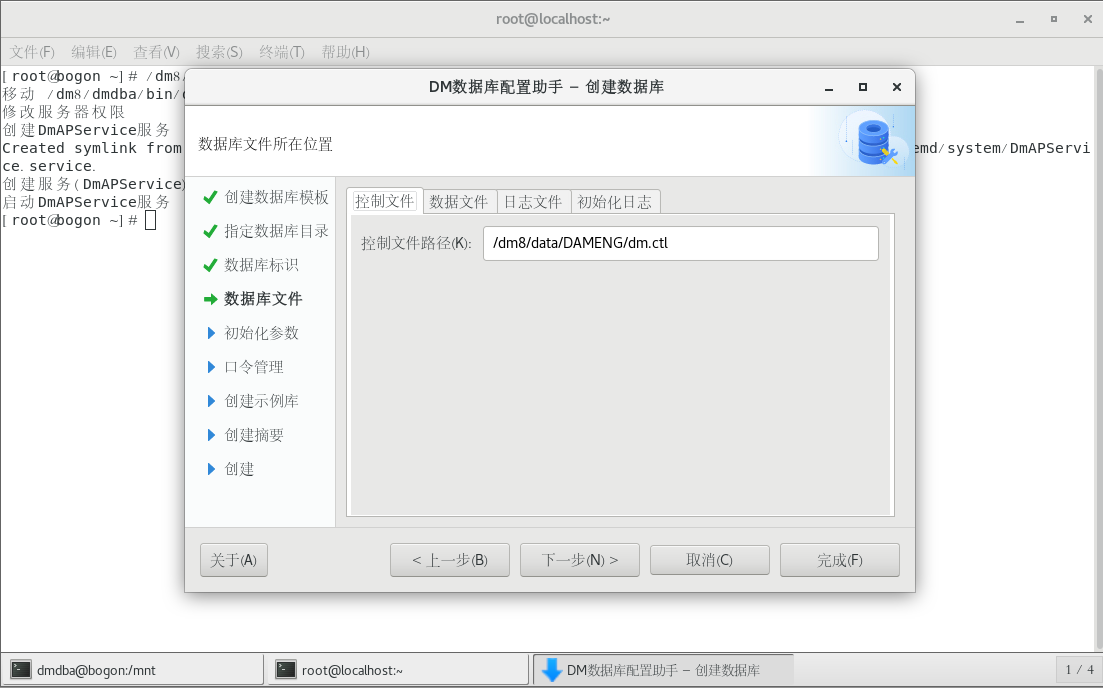Image resolution: width=1103 pixels, height=689 pixels.
Task: Close the DM数据库配置助手 dialog
Action: [896, 87]
